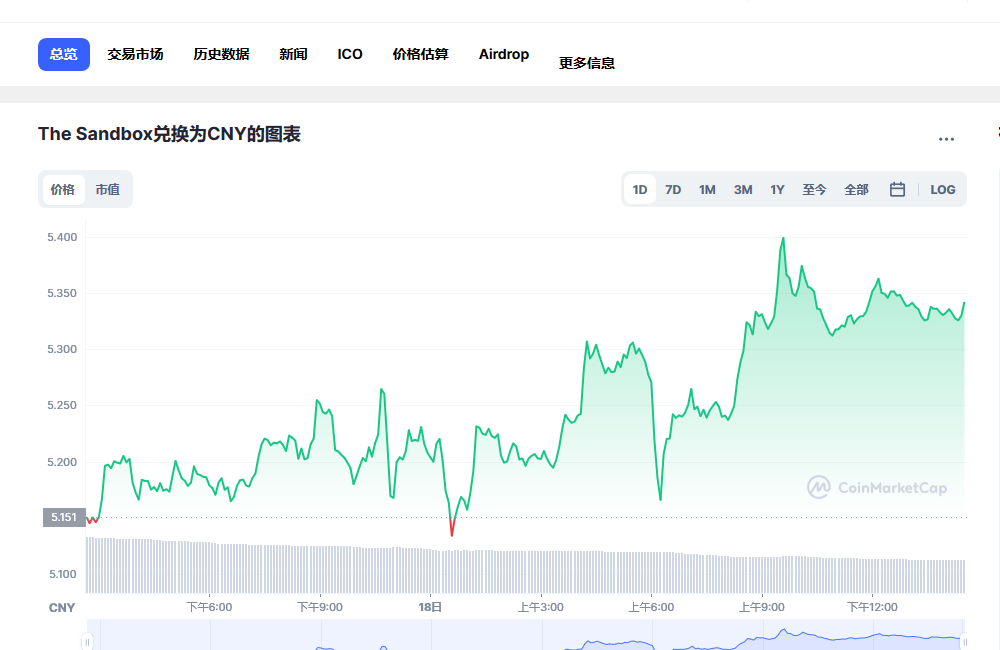The width and height of the screenshot is (1000, 650).
Task: Click the 上午9:00 time axis label
Action: coord(761,607)
